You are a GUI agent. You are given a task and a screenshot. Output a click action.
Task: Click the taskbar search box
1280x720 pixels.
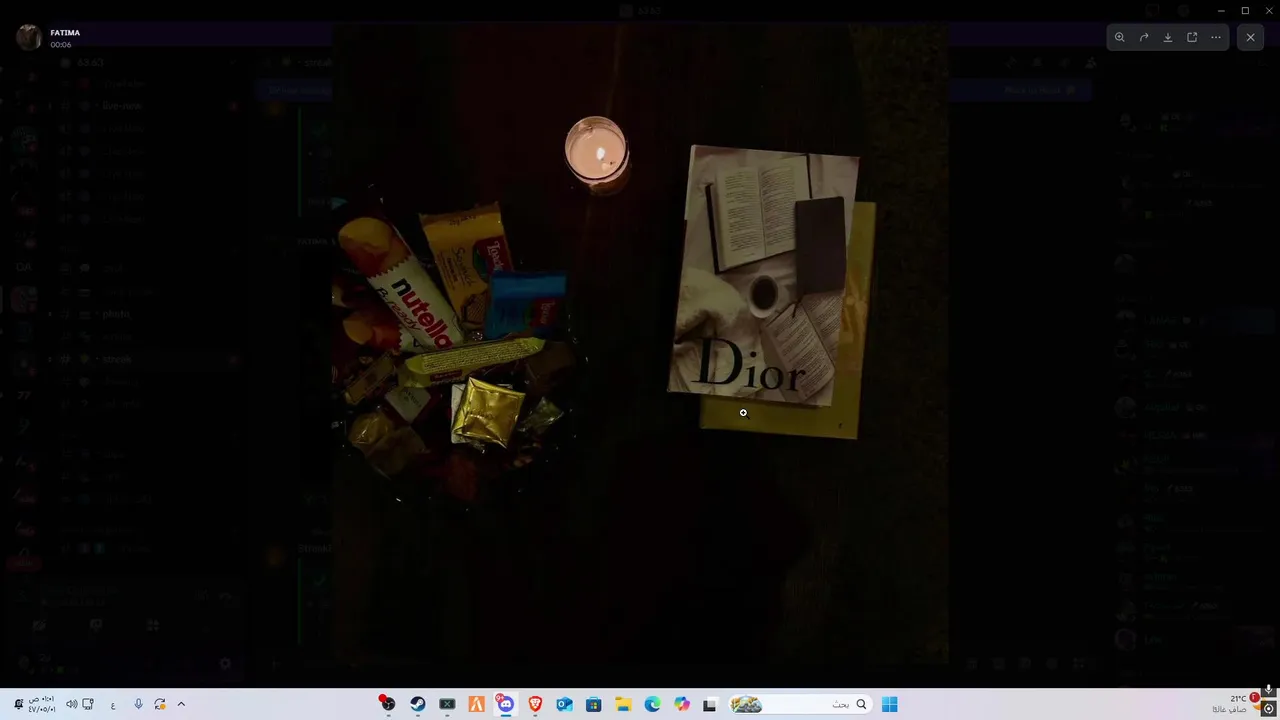tap(799, 704)
